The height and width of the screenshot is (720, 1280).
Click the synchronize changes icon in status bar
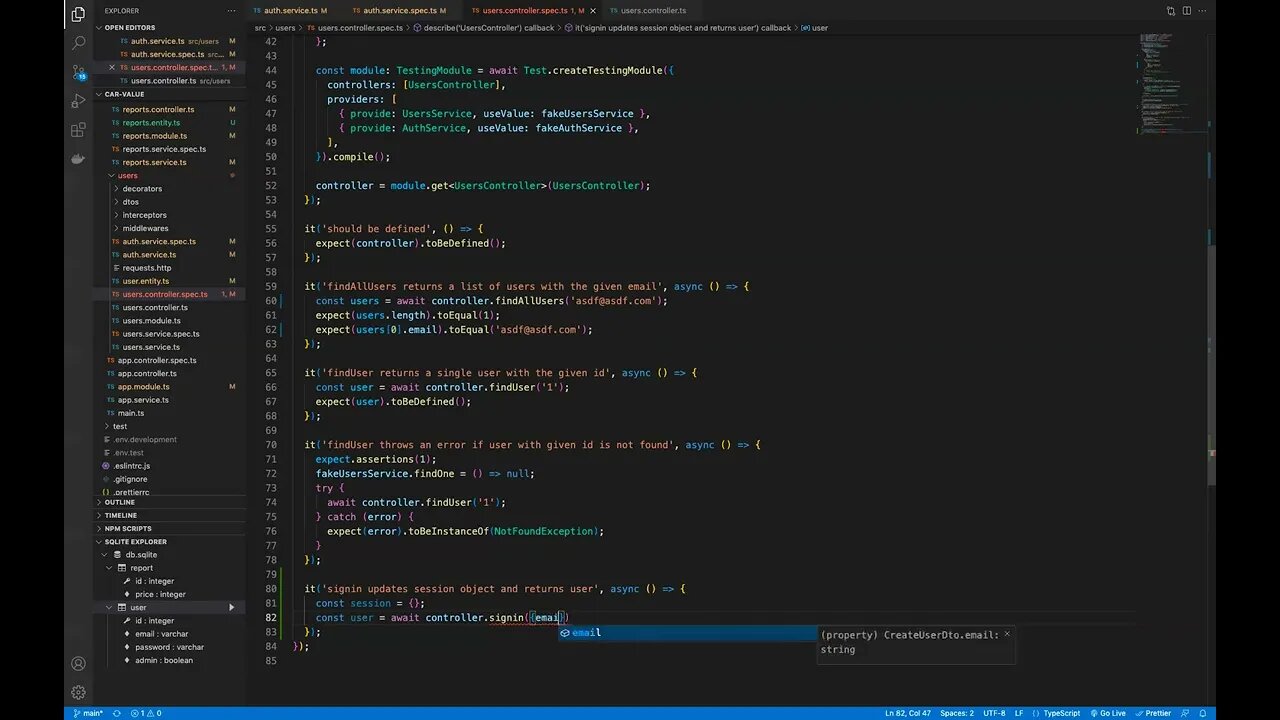117,713
